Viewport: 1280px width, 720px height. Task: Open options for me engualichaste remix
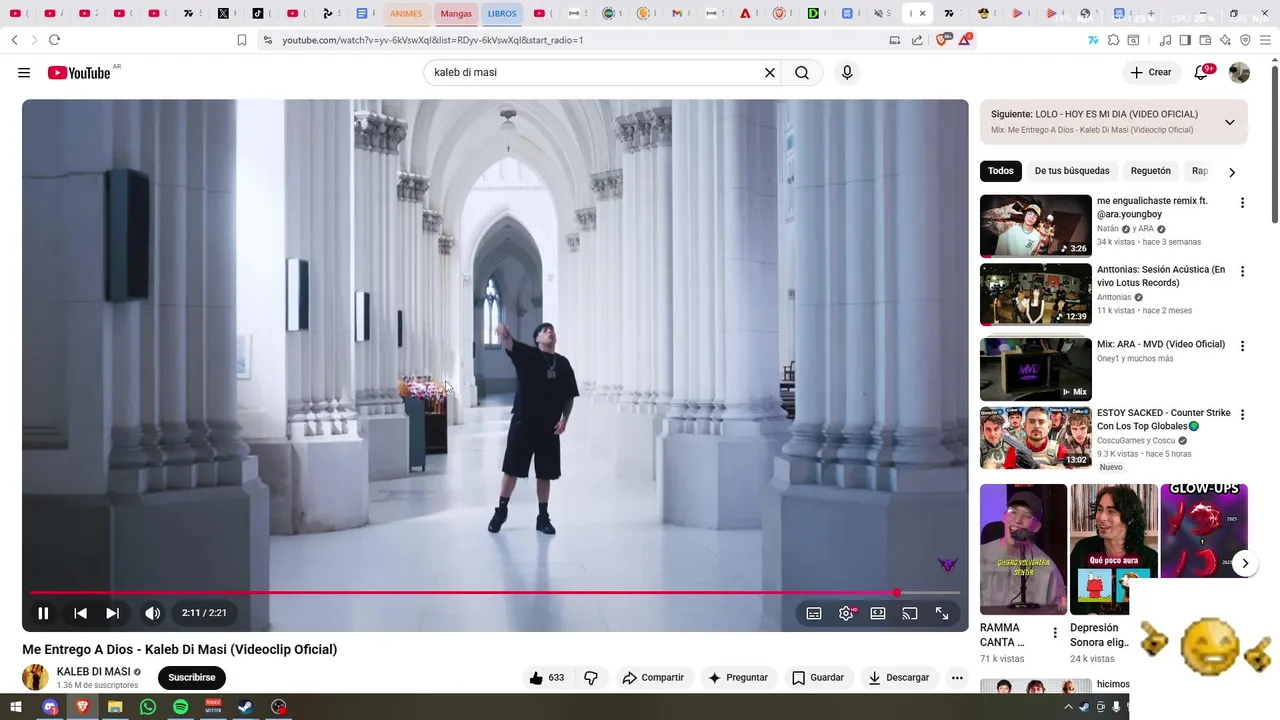(1242, 203)
